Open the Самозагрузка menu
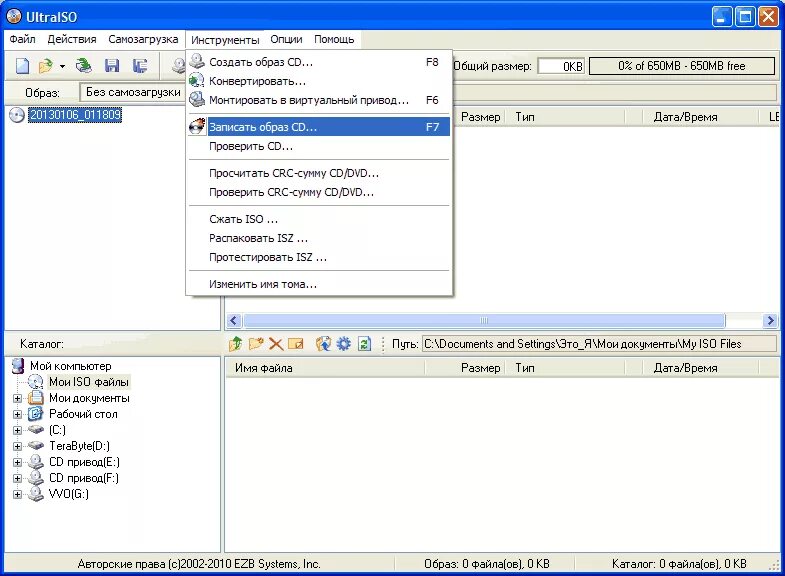785x576 pixels. click(143, 39)
